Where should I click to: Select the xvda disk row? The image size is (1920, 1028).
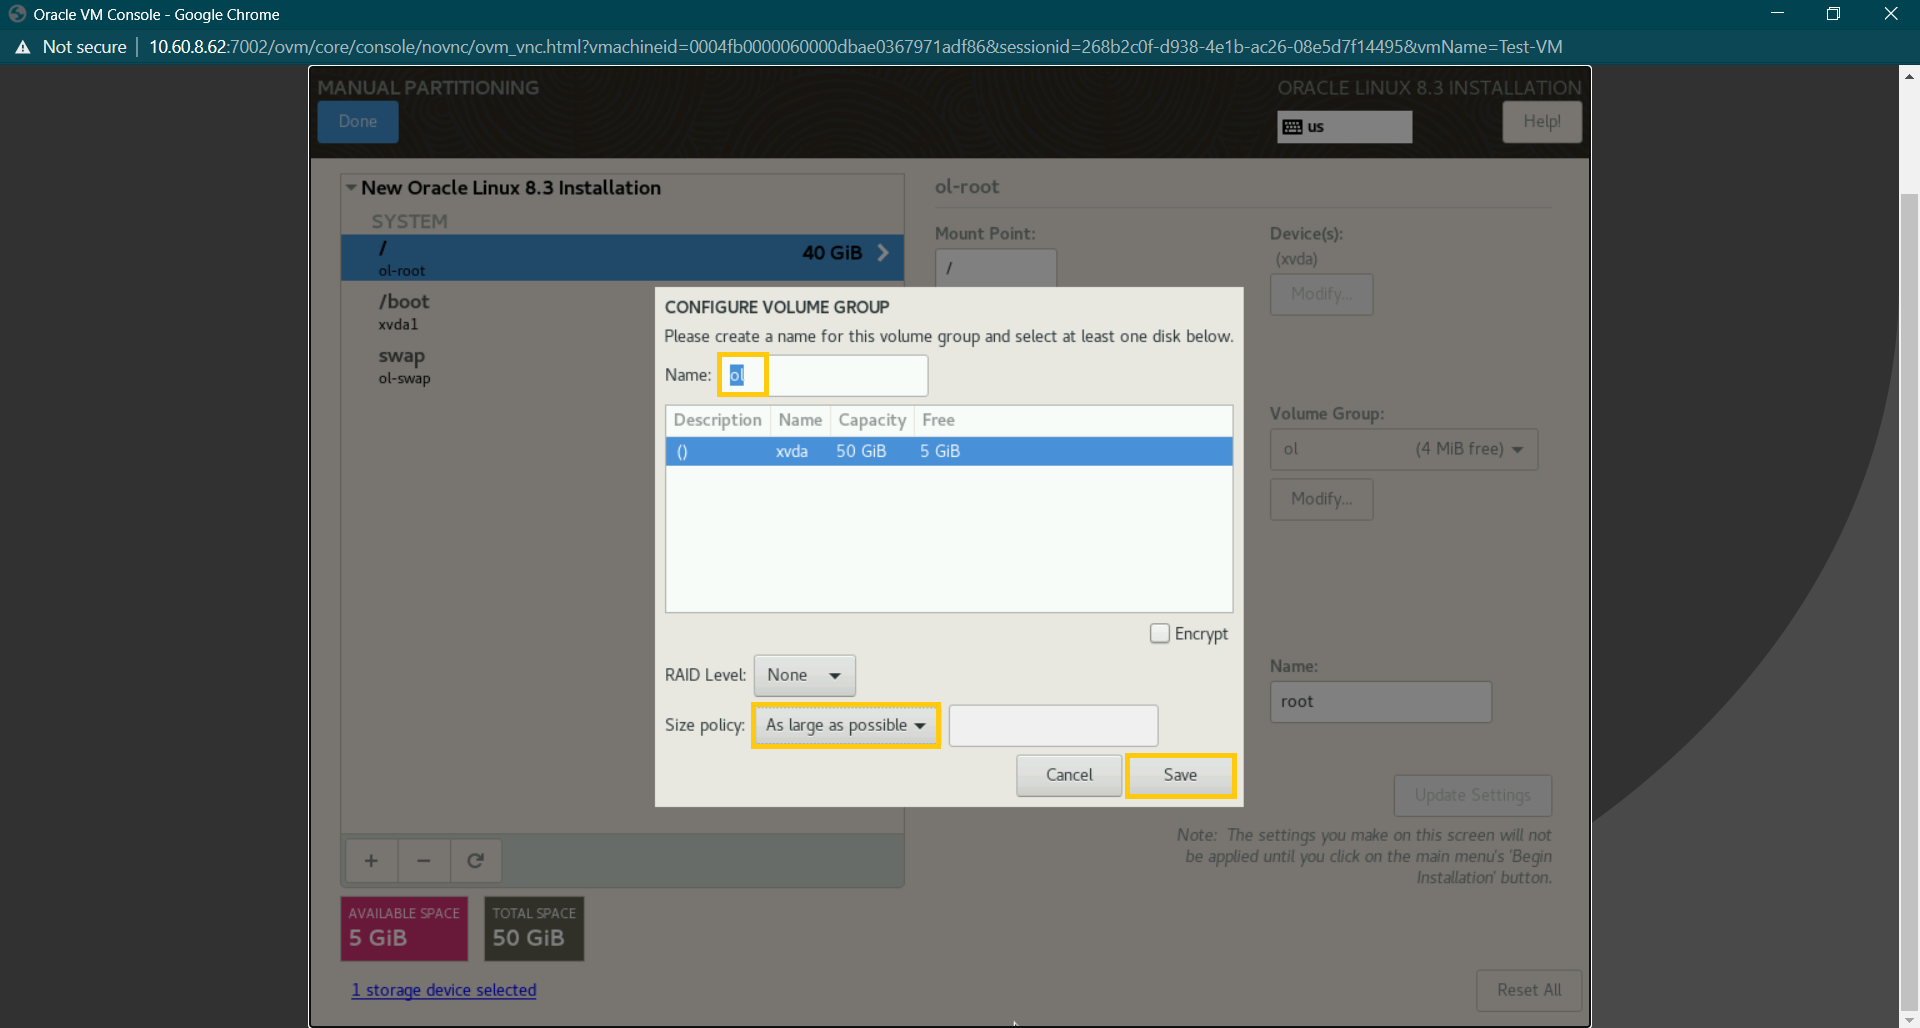click(949, 451)
